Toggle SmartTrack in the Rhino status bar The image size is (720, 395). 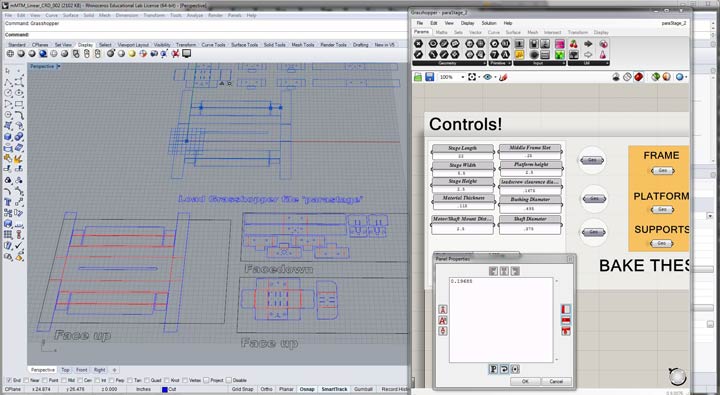tap(334, 389)
